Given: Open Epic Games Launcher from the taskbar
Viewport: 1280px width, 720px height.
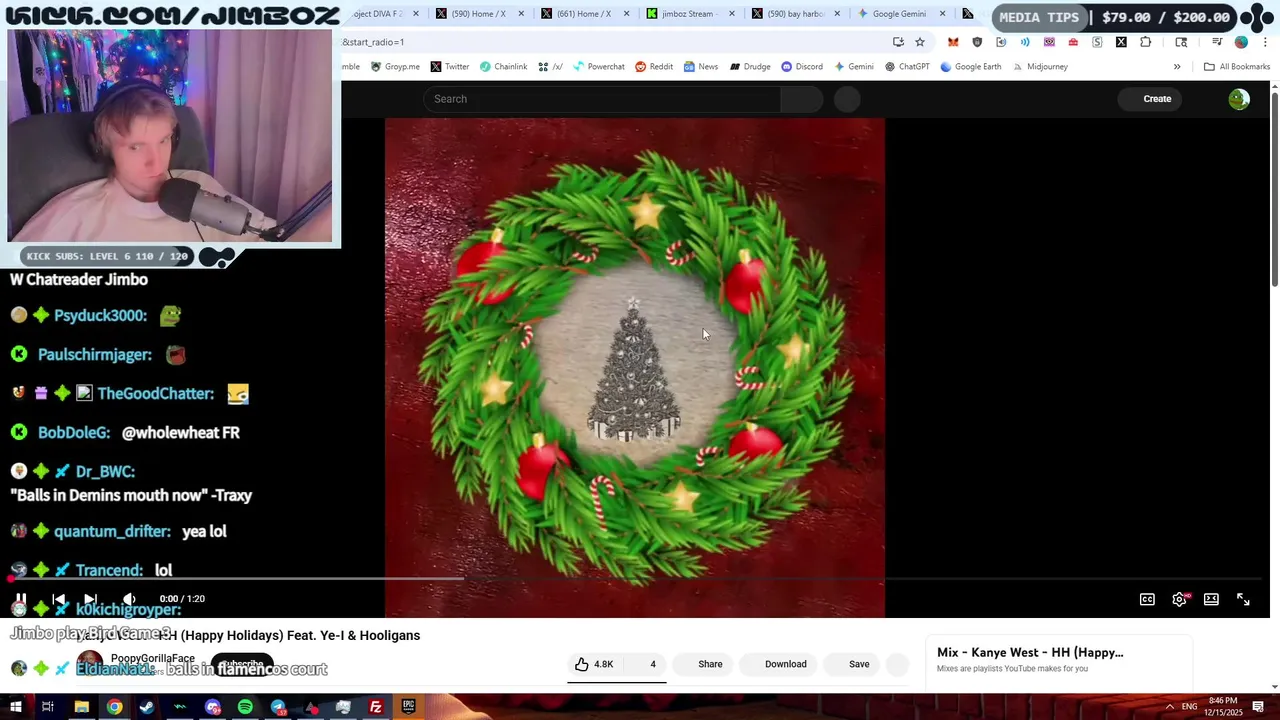Looking at the screenshot, I should 408,707.
